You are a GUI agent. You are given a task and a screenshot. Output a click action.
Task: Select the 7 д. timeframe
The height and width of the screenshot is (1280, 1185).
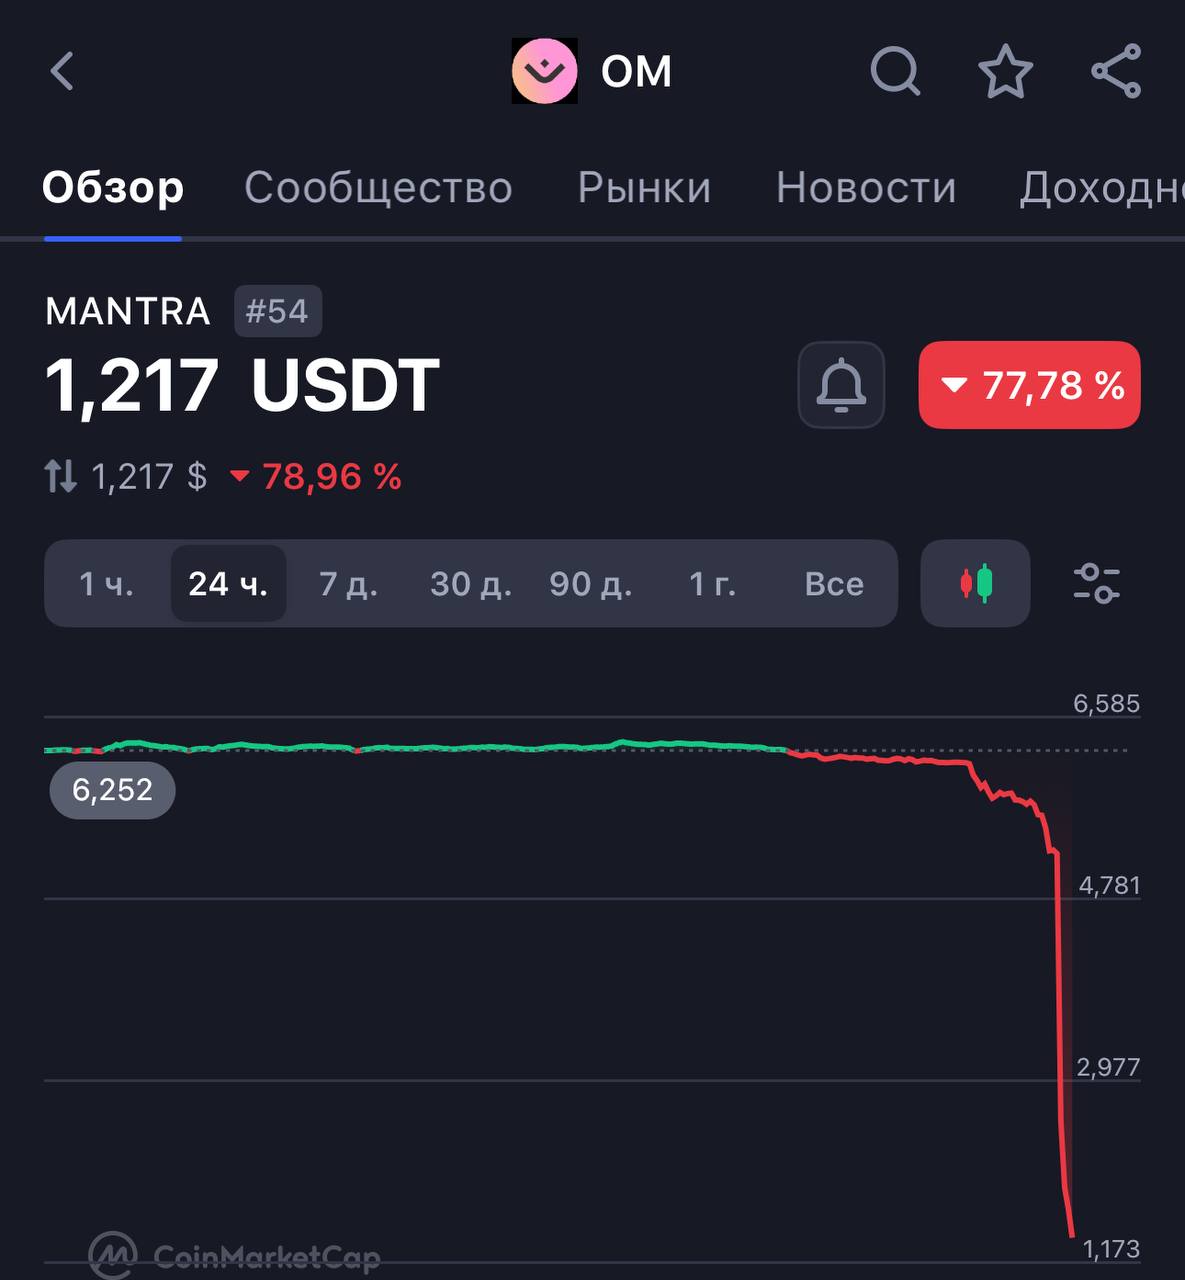point(348,584)
